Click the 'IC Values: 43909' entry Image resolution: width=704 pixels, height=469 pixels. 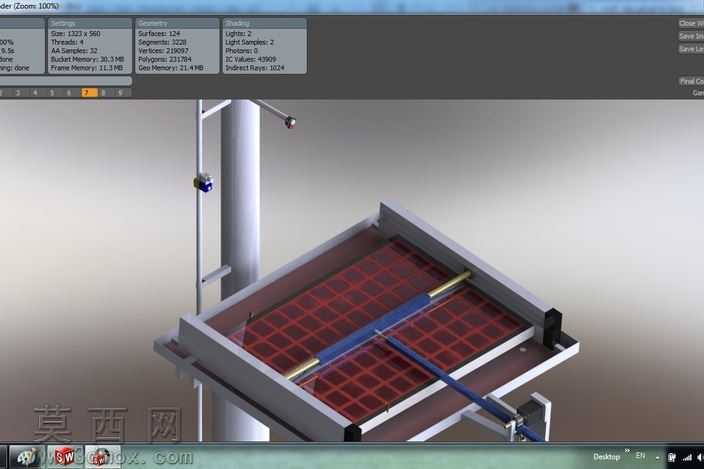[x=251, y=59]
